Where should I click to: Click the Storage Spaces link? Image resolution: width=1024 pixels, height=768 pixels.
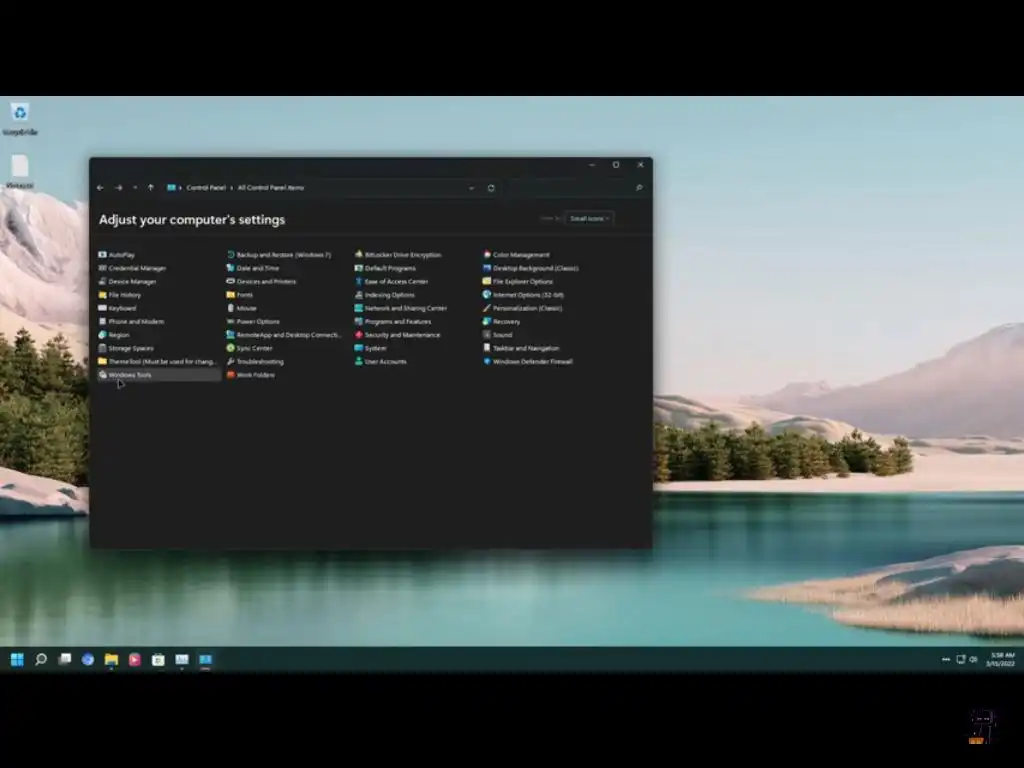point(131,348)
